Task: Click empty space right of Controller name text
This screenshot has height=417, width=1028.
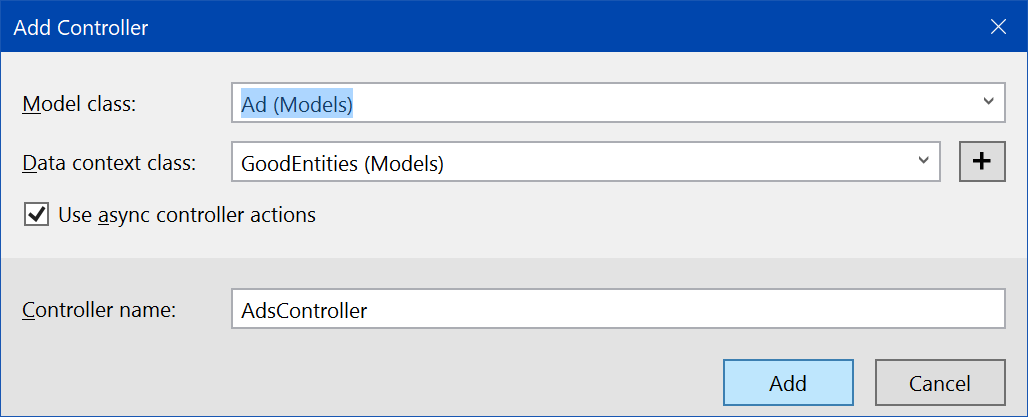Action: click(700, 310)
